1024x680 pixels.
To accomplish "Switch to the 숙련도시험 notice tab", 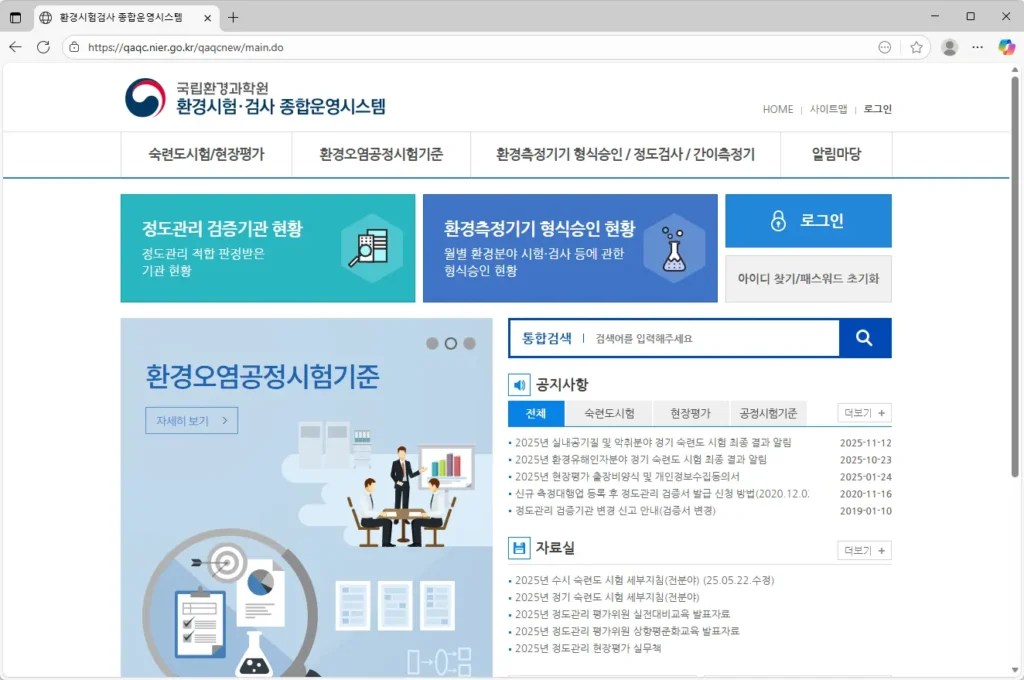I will (609, 413).
